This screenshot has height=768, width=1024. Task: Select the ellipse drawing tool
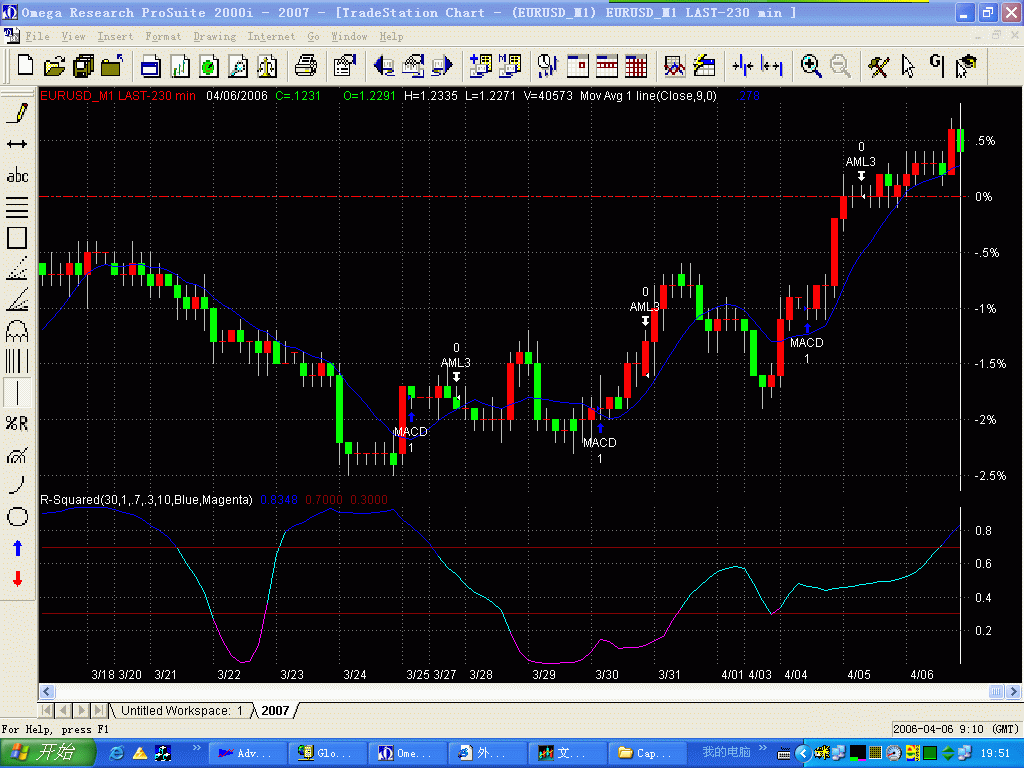coord(17,517)
